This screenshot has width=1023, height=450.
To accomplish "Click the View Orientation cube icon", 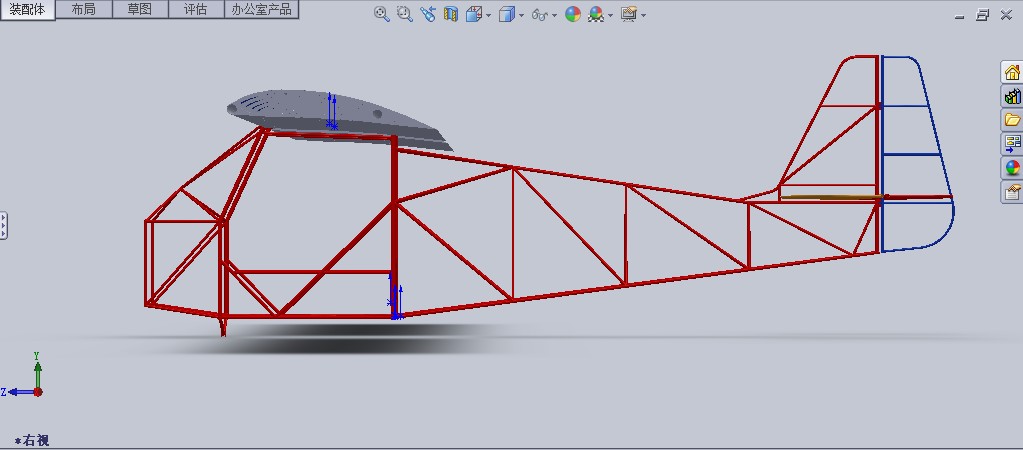I will click(474, 14).
